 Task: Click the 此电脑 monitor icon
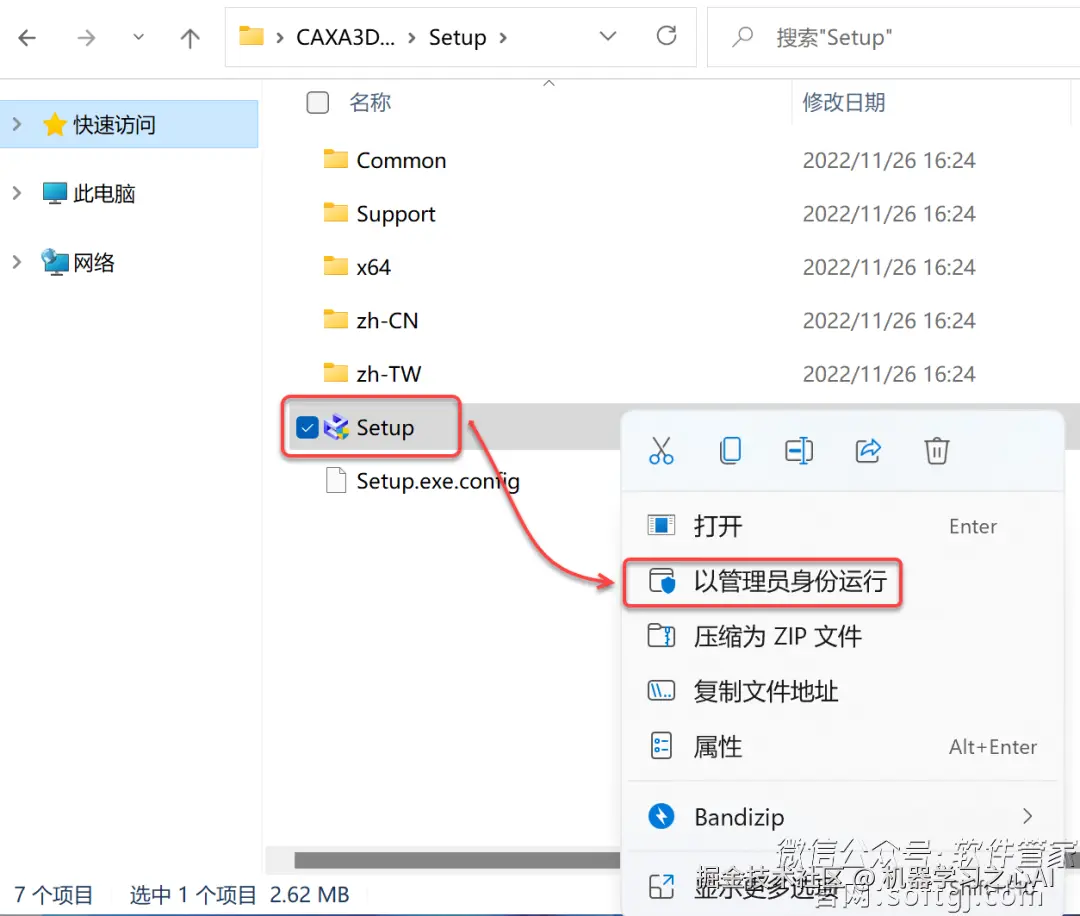[x=54, y=194]
